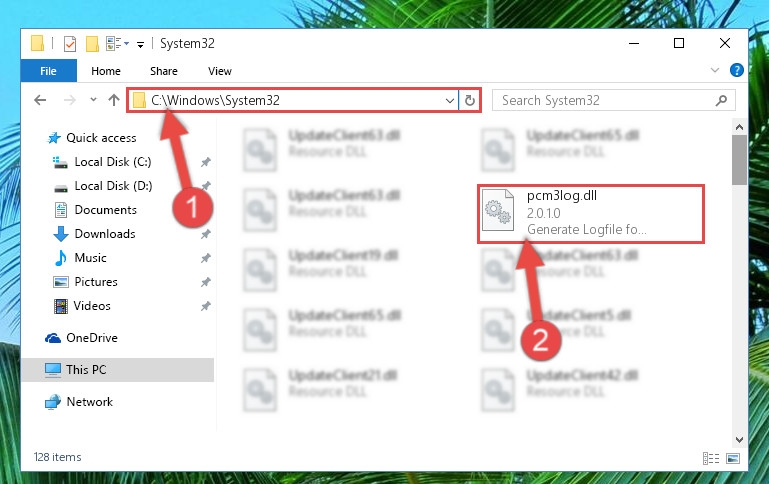The width and height of the screenshot is (769, 484).
Task: Click the Properties icon in quick access toolbar
Action: point(70,44)
